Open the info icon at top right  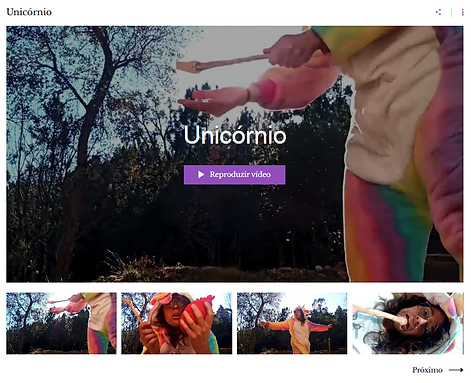pos(462,12)
